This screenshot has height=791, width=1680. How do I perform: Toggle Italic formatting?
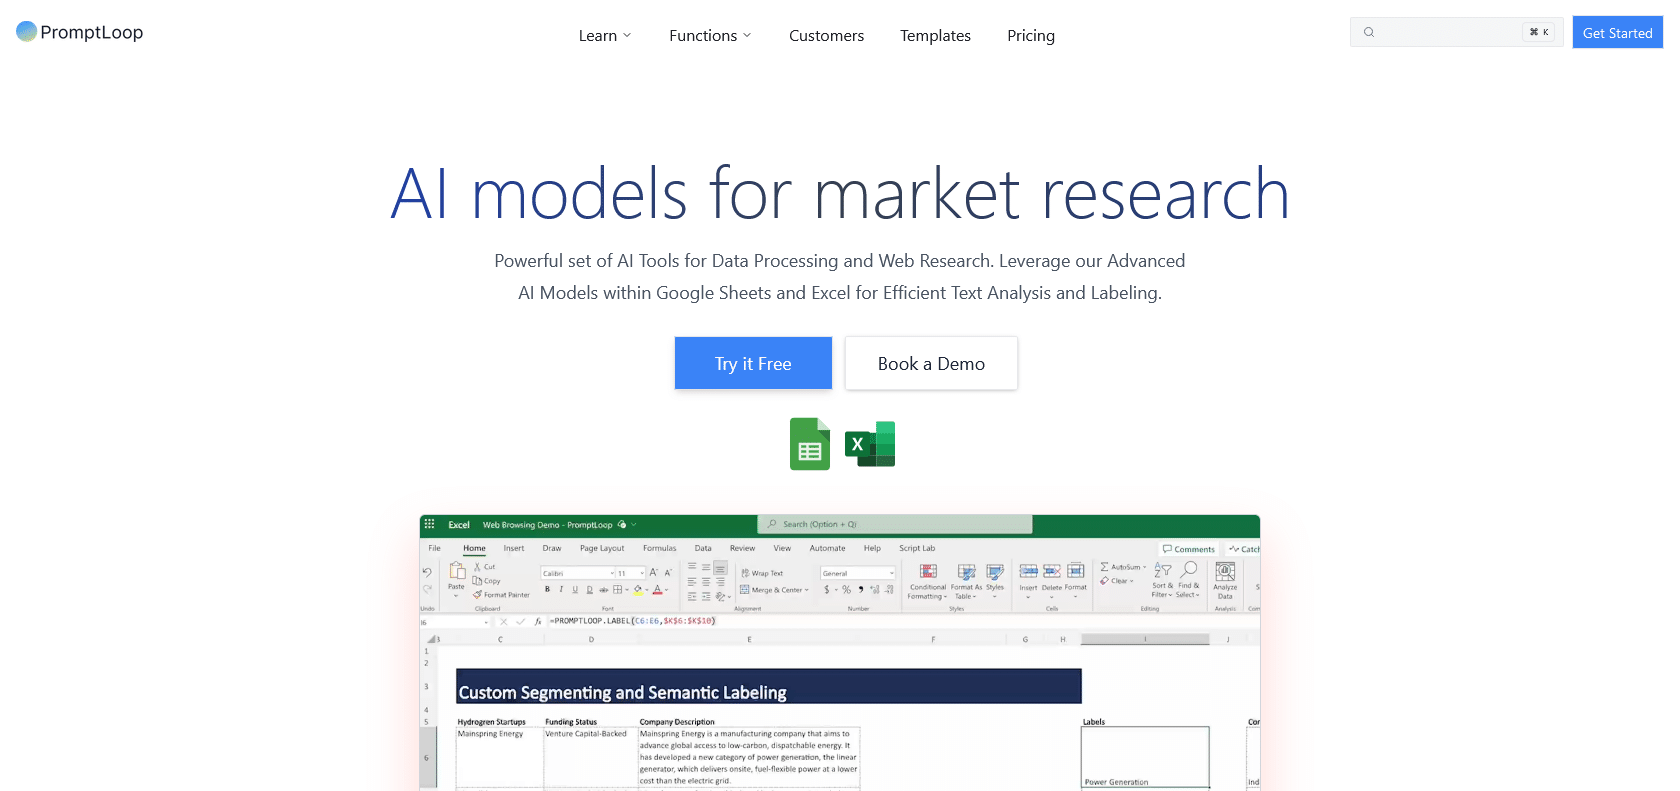[561, 590]
